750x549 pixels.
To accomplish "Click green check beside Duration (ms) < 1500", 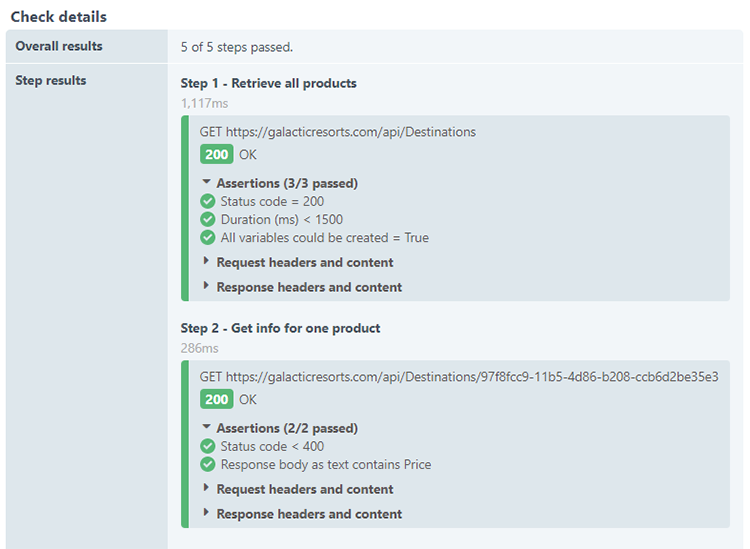I will coord(208,220).
